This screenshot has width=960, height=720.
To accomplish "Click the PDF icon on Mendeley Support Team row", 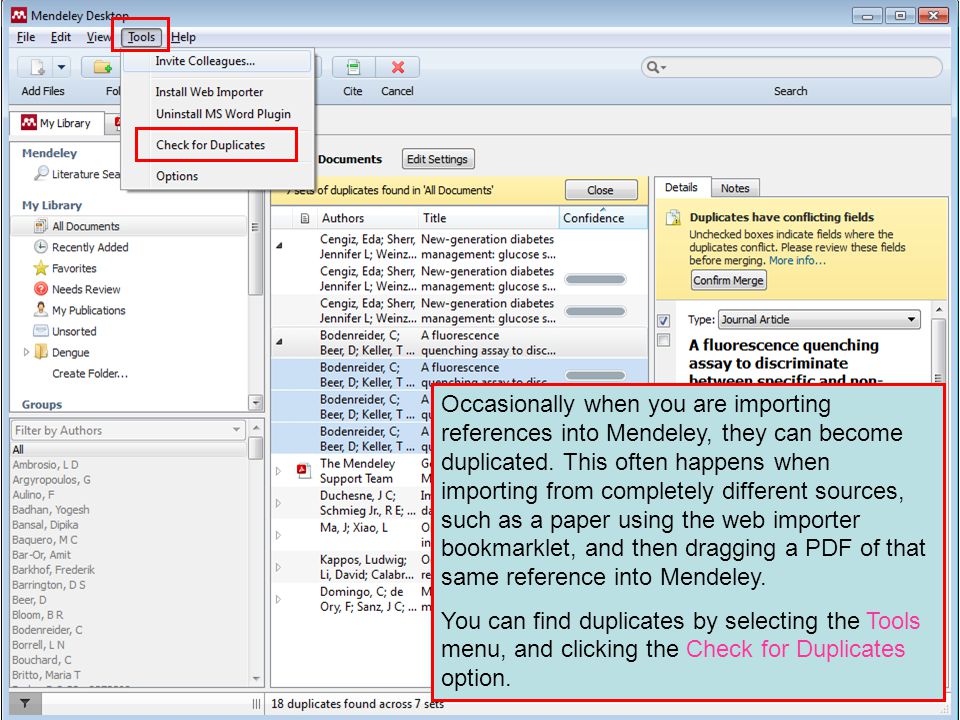I will pos(304,470).
